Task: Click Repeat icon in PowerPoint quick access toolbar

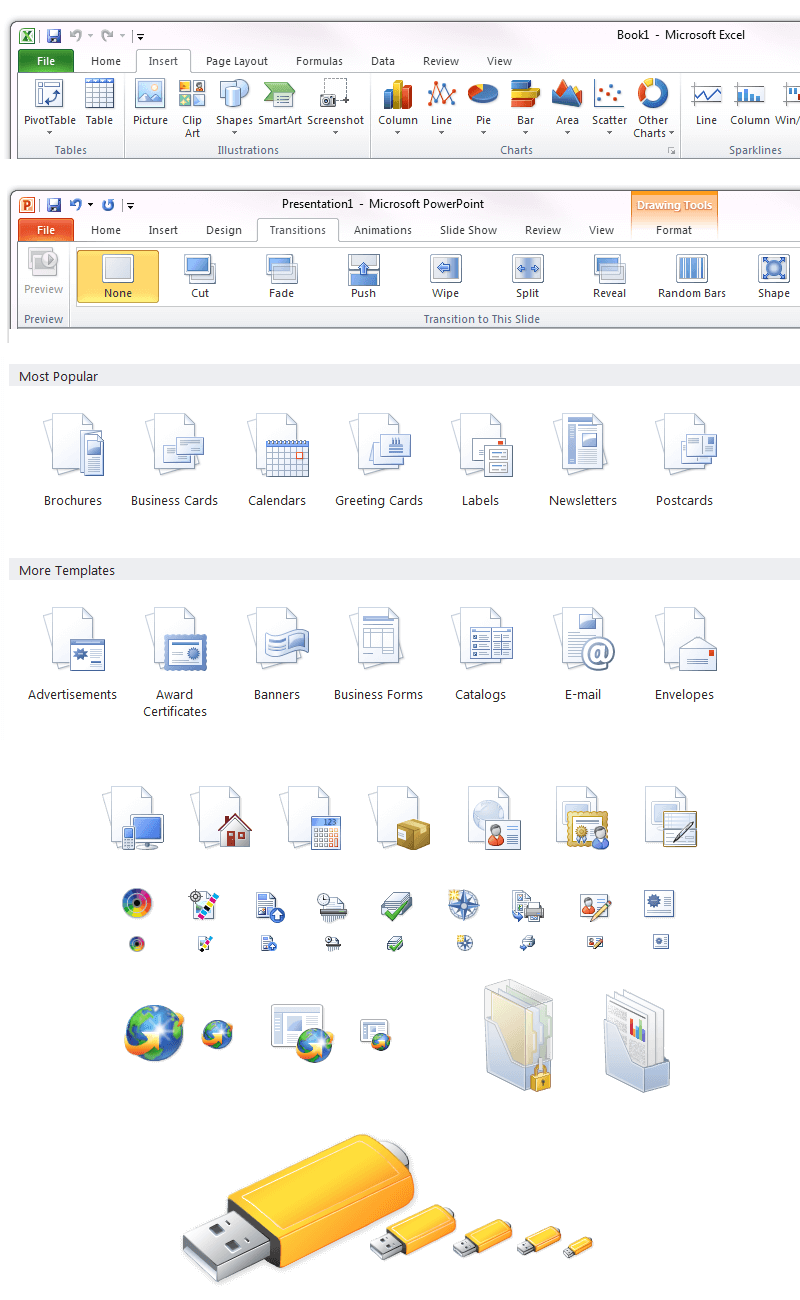Action: (108, 205)
